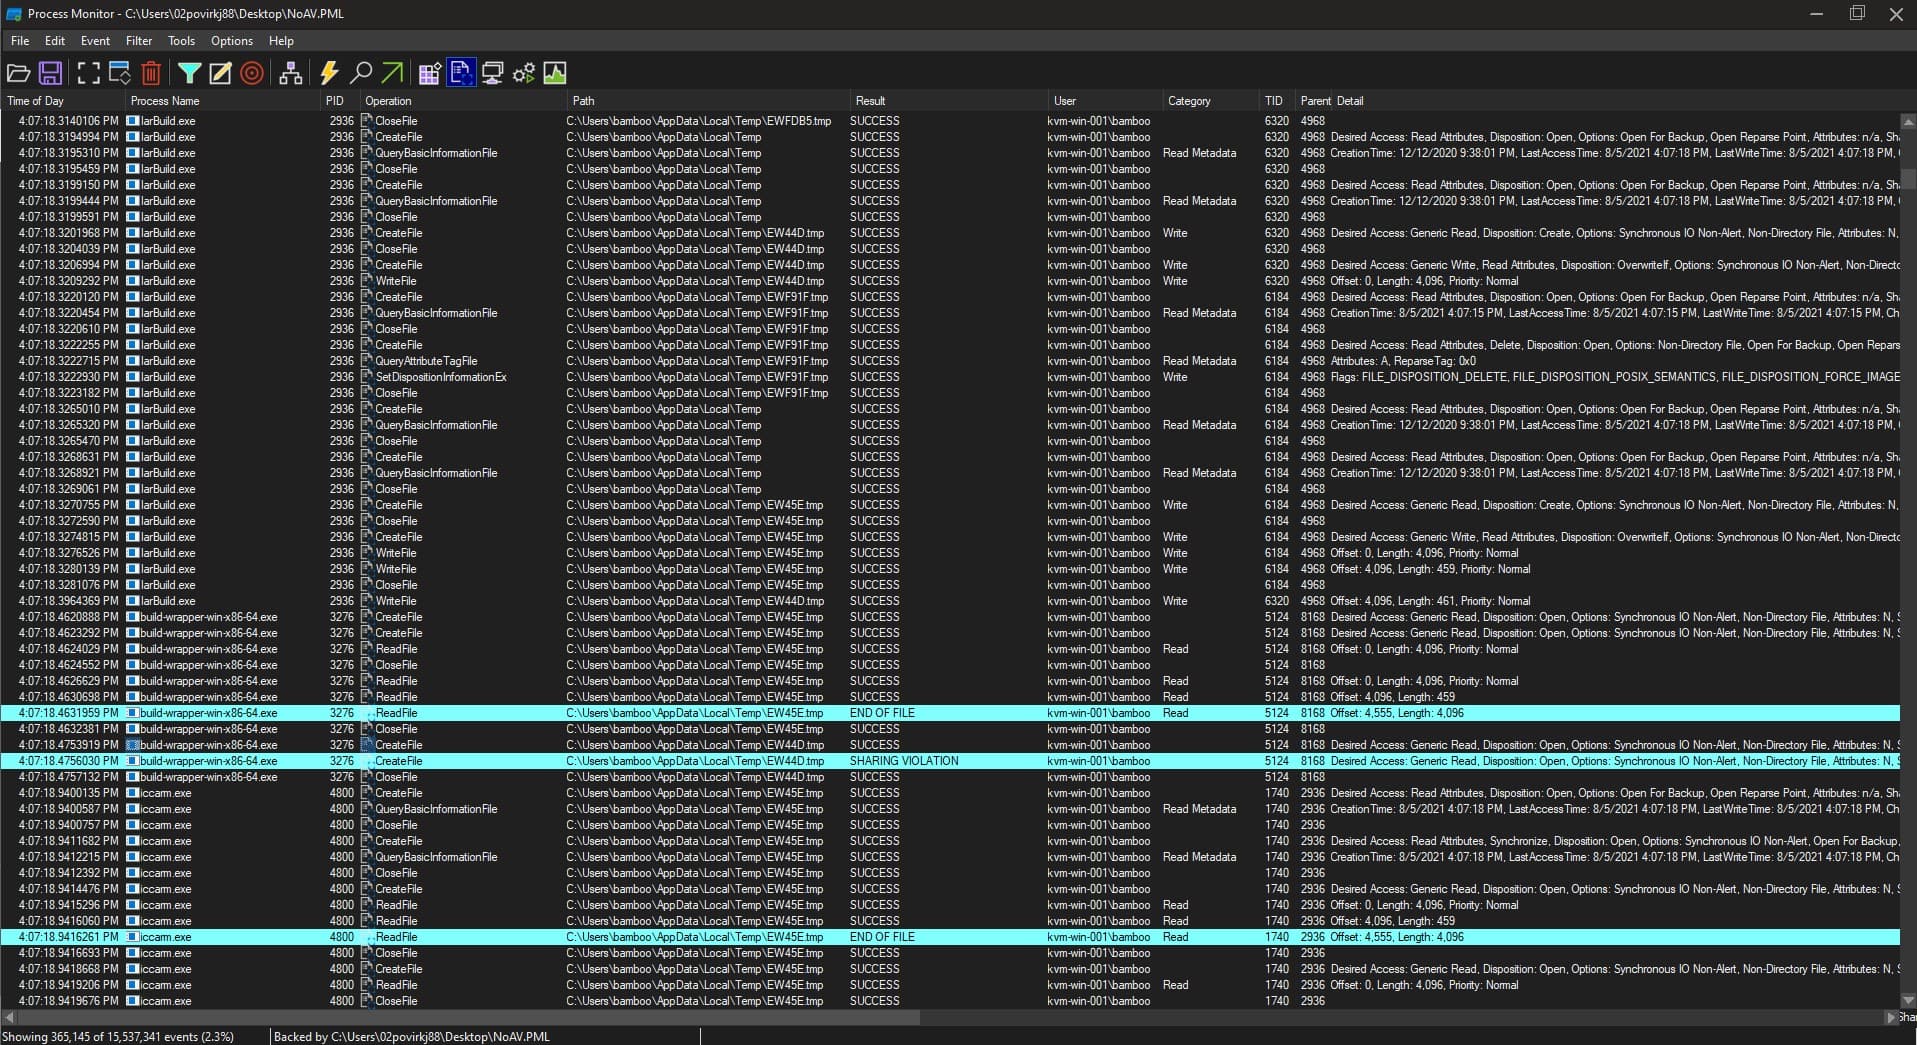Open the File menu
The height and width of the screenshot is (1045, 1917).
click(20, 41)
